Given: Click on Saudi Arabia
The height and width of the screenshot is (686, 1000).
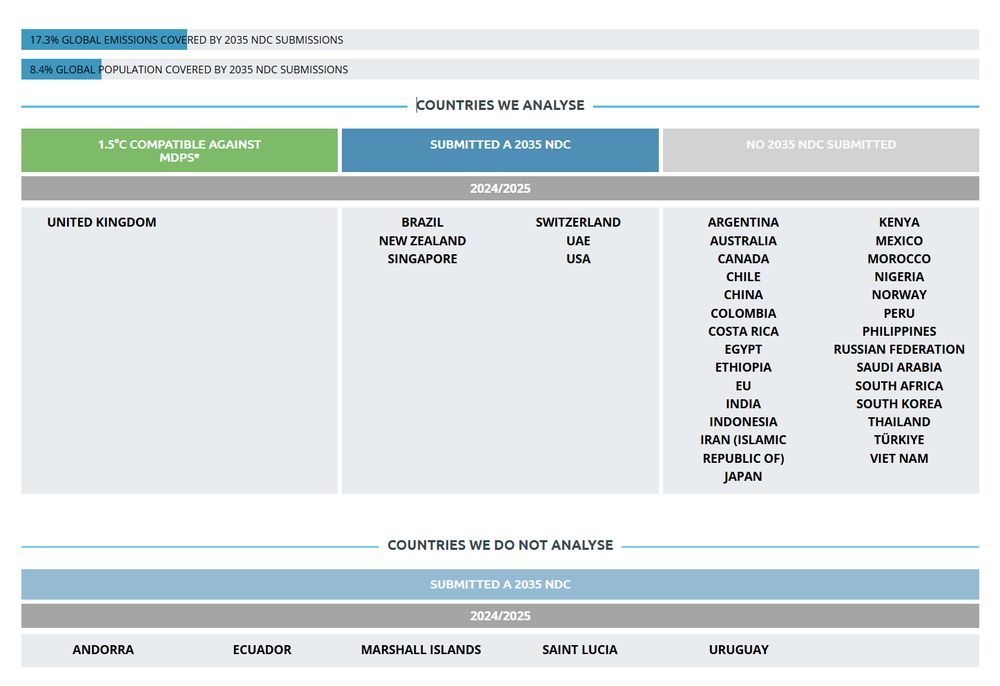Looking at the screenshot, I should pos(899,367).
